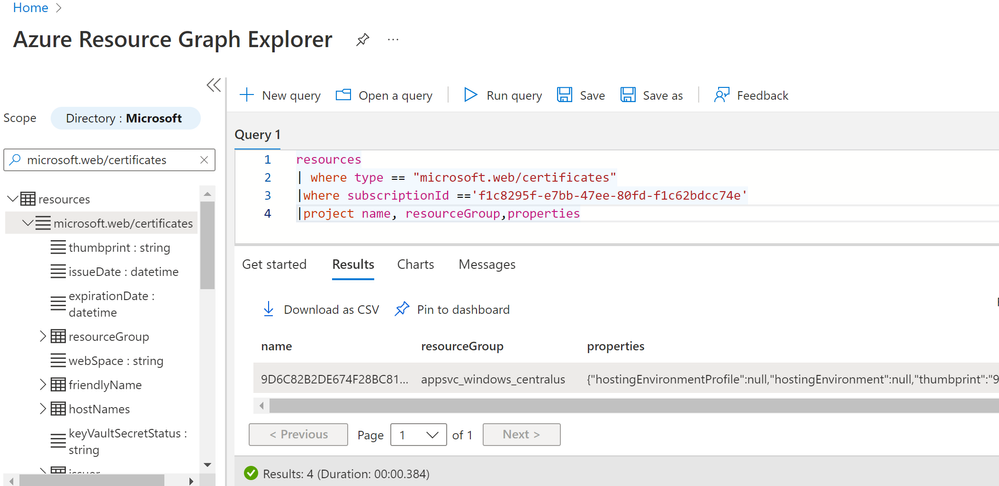Viewport: 999px width, 486px height.
Task: Select the Query 1 tab
Action: [257, 134]
